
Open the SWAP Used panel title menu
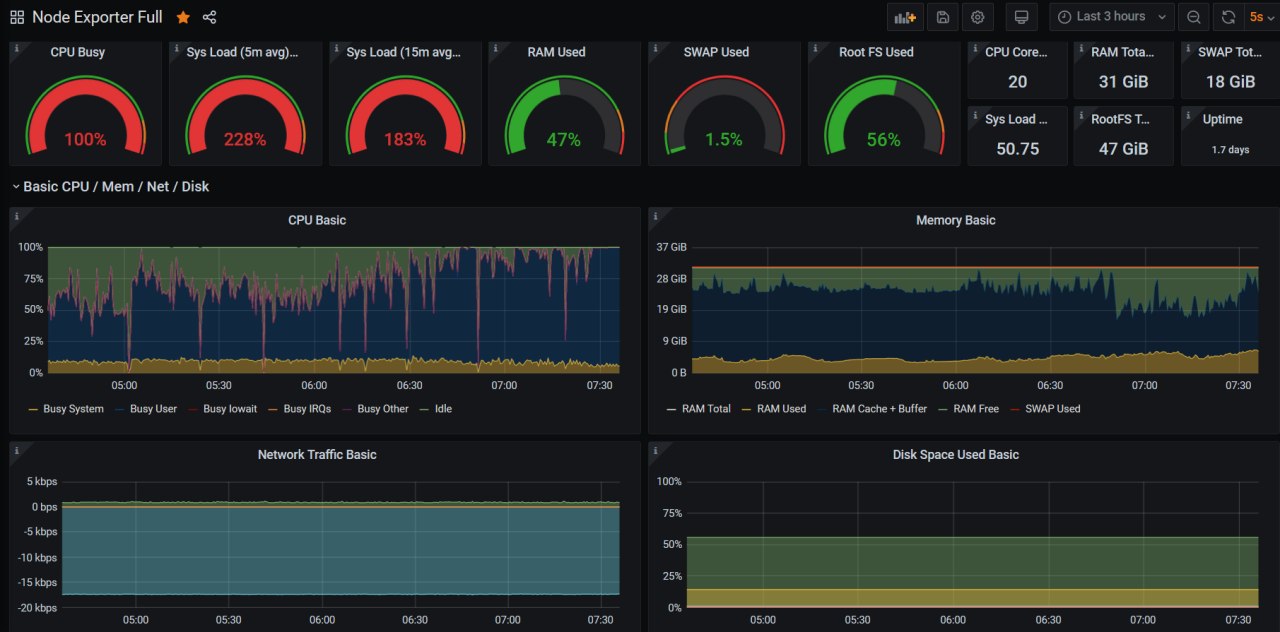point(716,52)
